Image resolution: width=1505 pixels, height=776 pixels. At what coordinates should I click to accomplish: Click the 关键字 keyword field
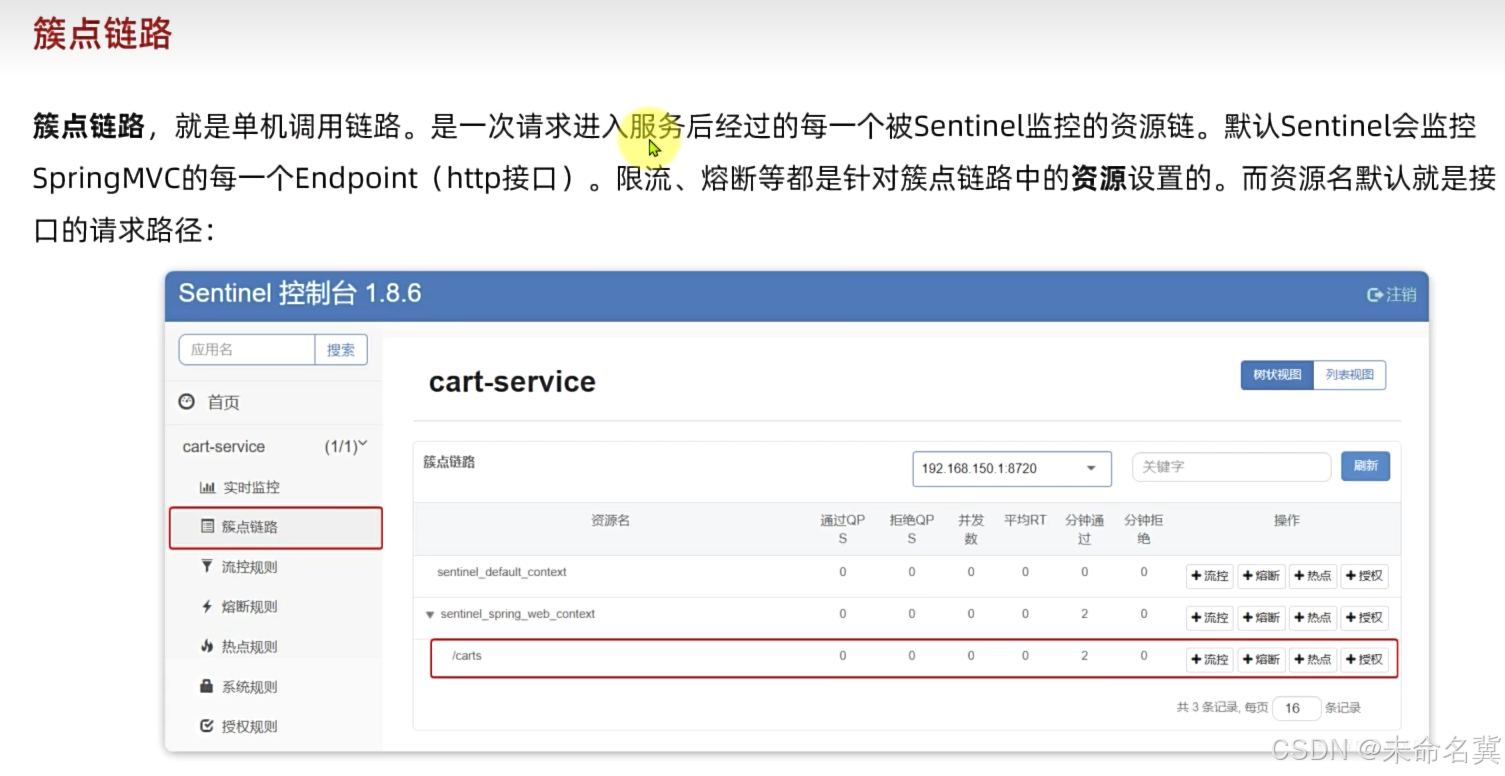tap(1231, 467)
